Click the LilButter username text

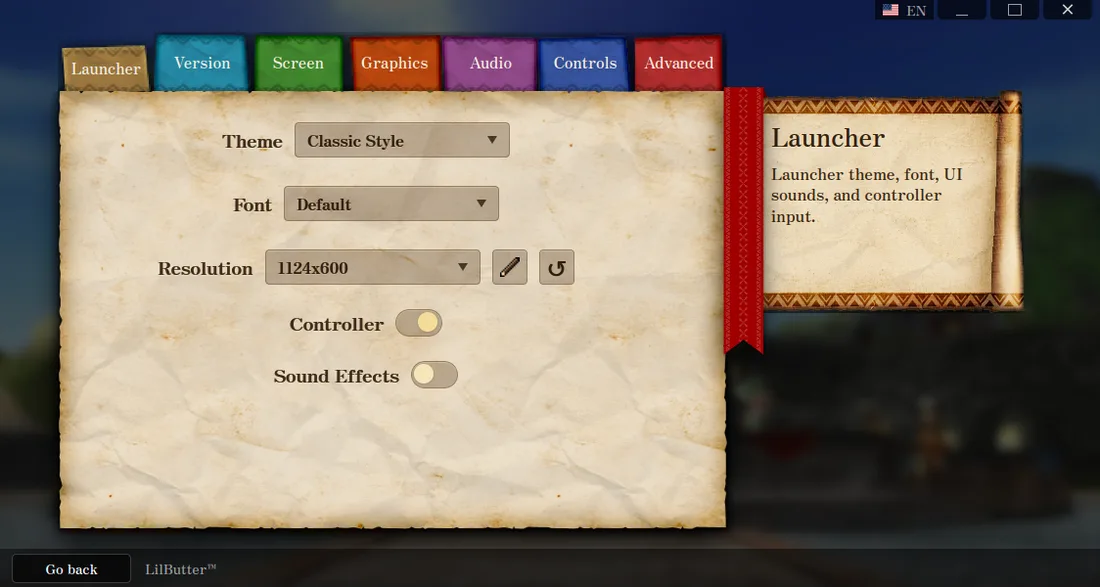click(181, 569)
